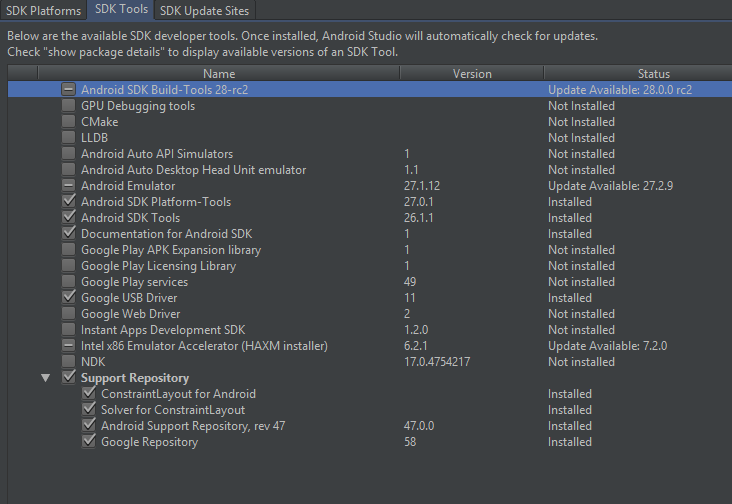Uncheck the Support Repository parent checkbox
This screenshot has width=732, height=504.
(x=68, y=378)
